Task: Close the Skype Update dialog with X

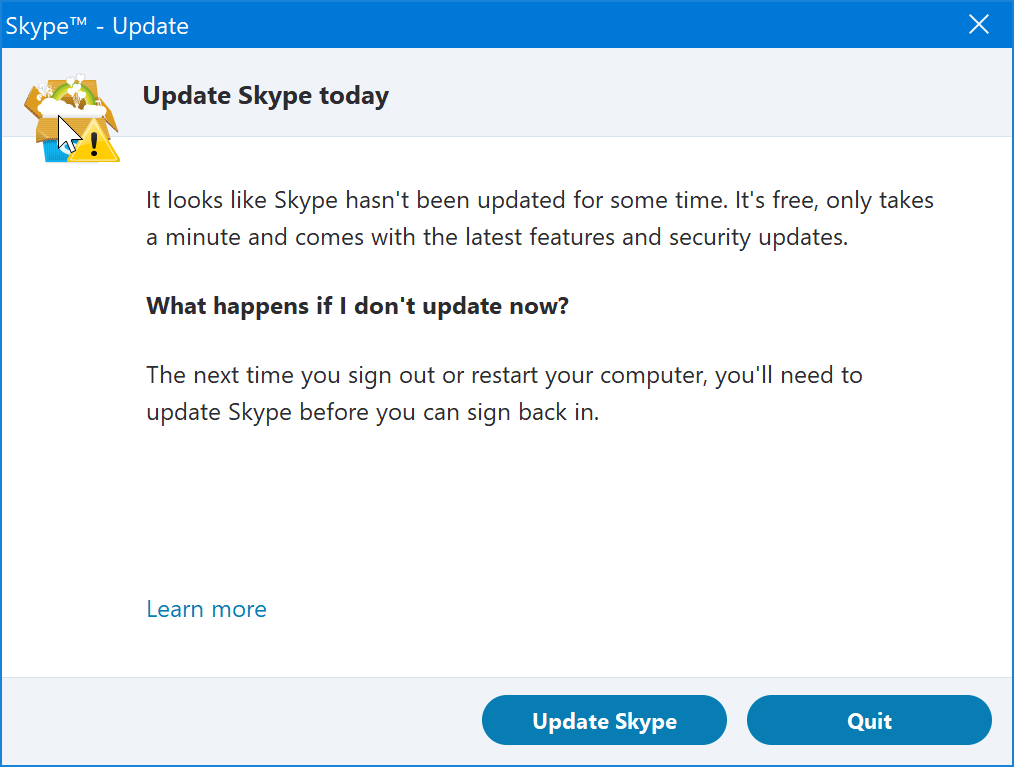Action: (x=979, y=25)
